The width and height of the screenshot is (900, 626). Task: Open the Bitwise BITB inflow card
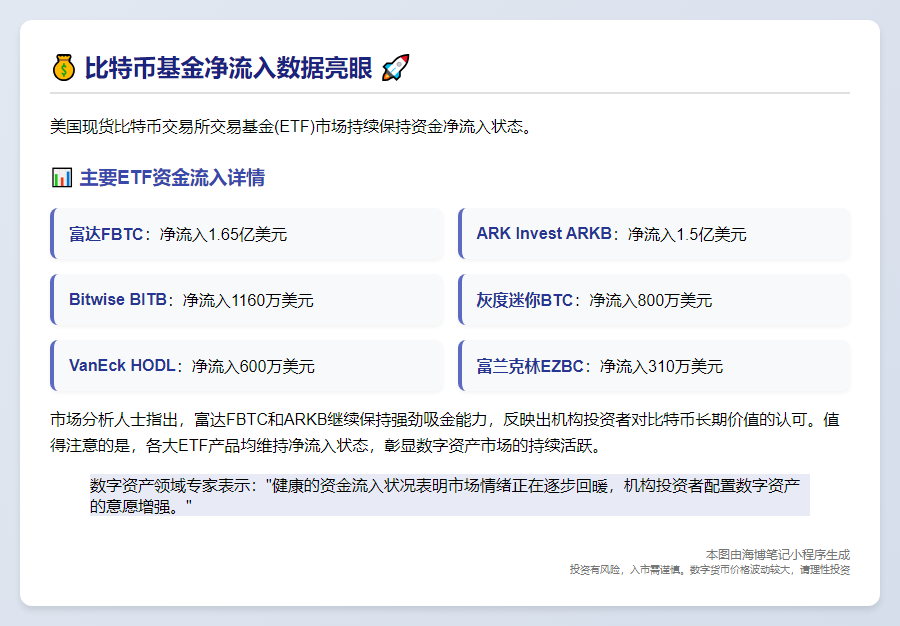(247, 300)
